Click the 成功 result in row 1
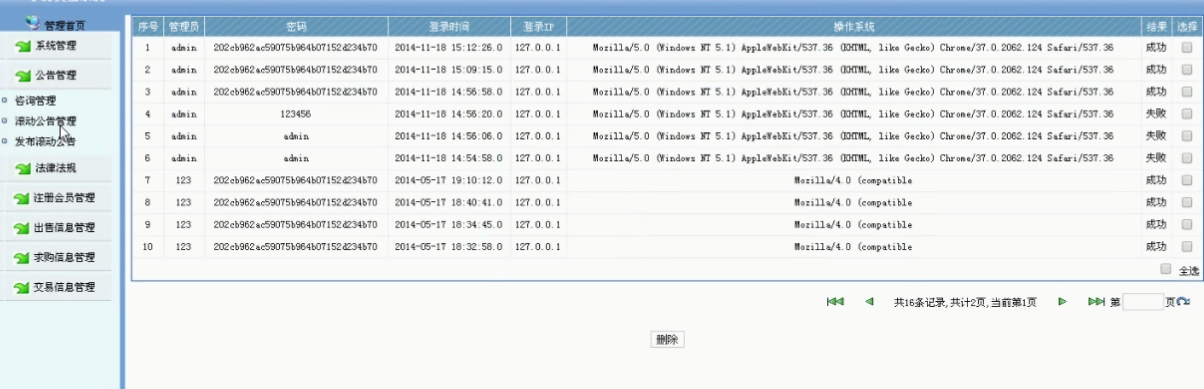Image resolution: width=1204 pixels, height=389 pixels. coord(1156,47)
